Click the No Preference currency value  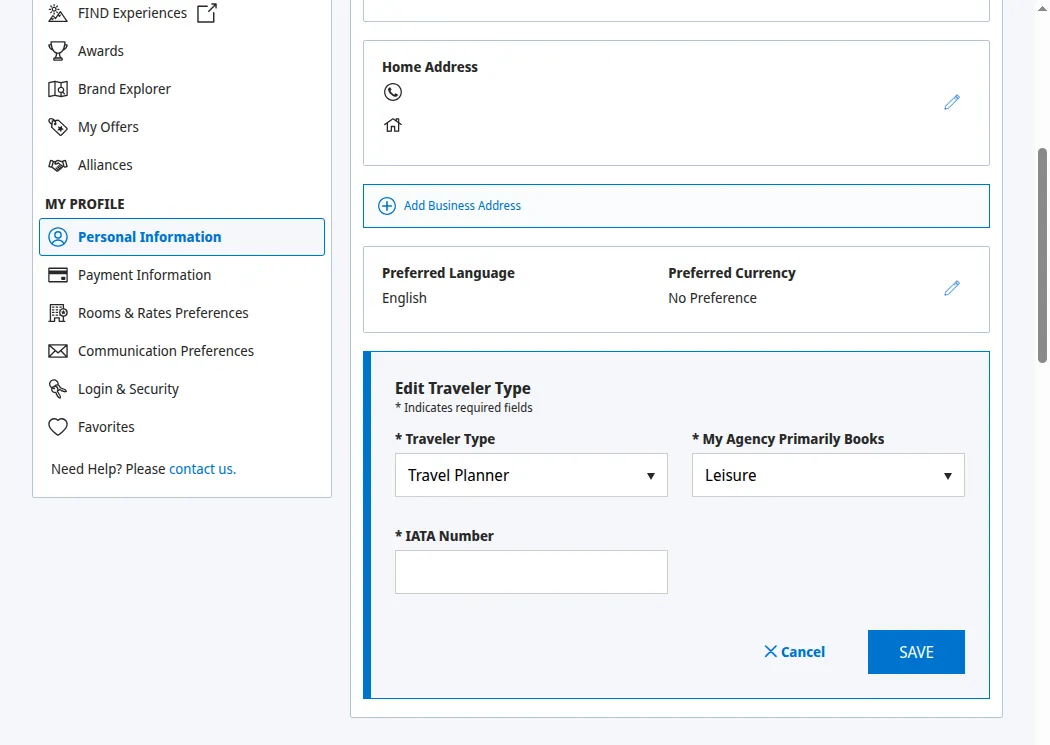(712, 298)
